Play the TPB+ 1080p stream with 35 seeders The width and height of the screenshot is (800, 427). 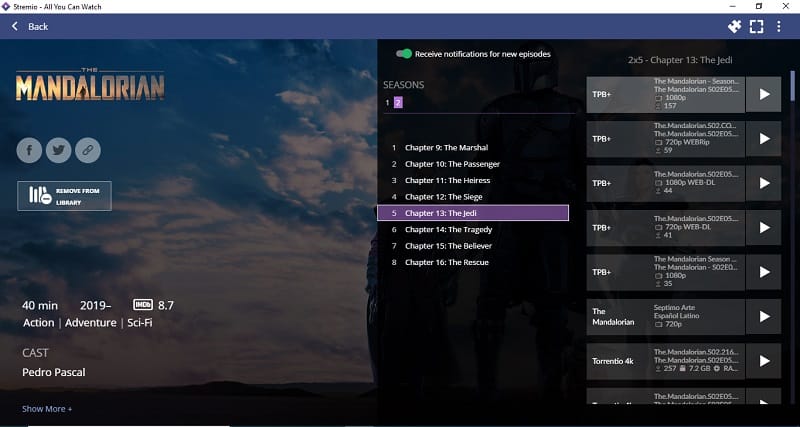764,272
